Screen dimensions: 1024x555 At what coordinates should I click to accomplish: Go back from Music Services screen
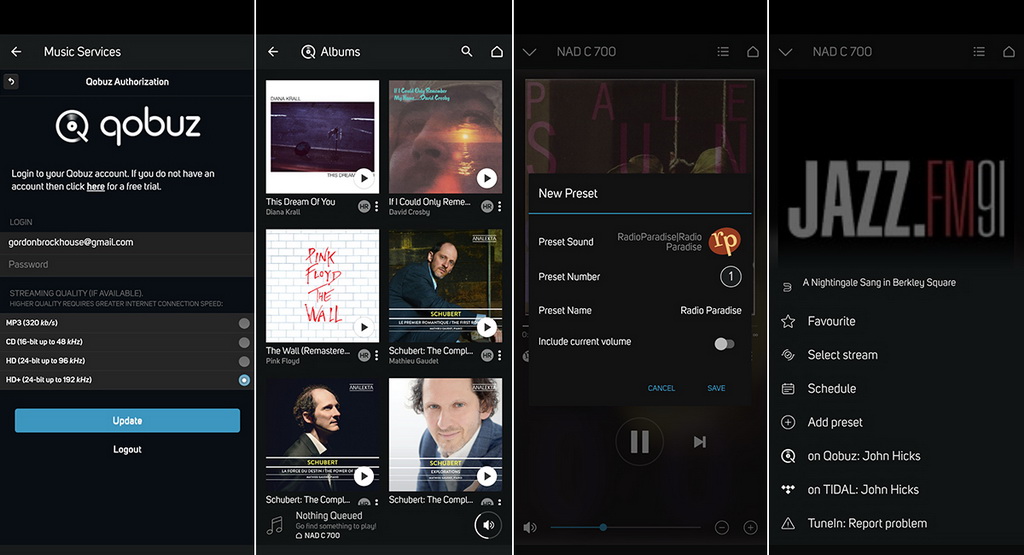point(16,52)
